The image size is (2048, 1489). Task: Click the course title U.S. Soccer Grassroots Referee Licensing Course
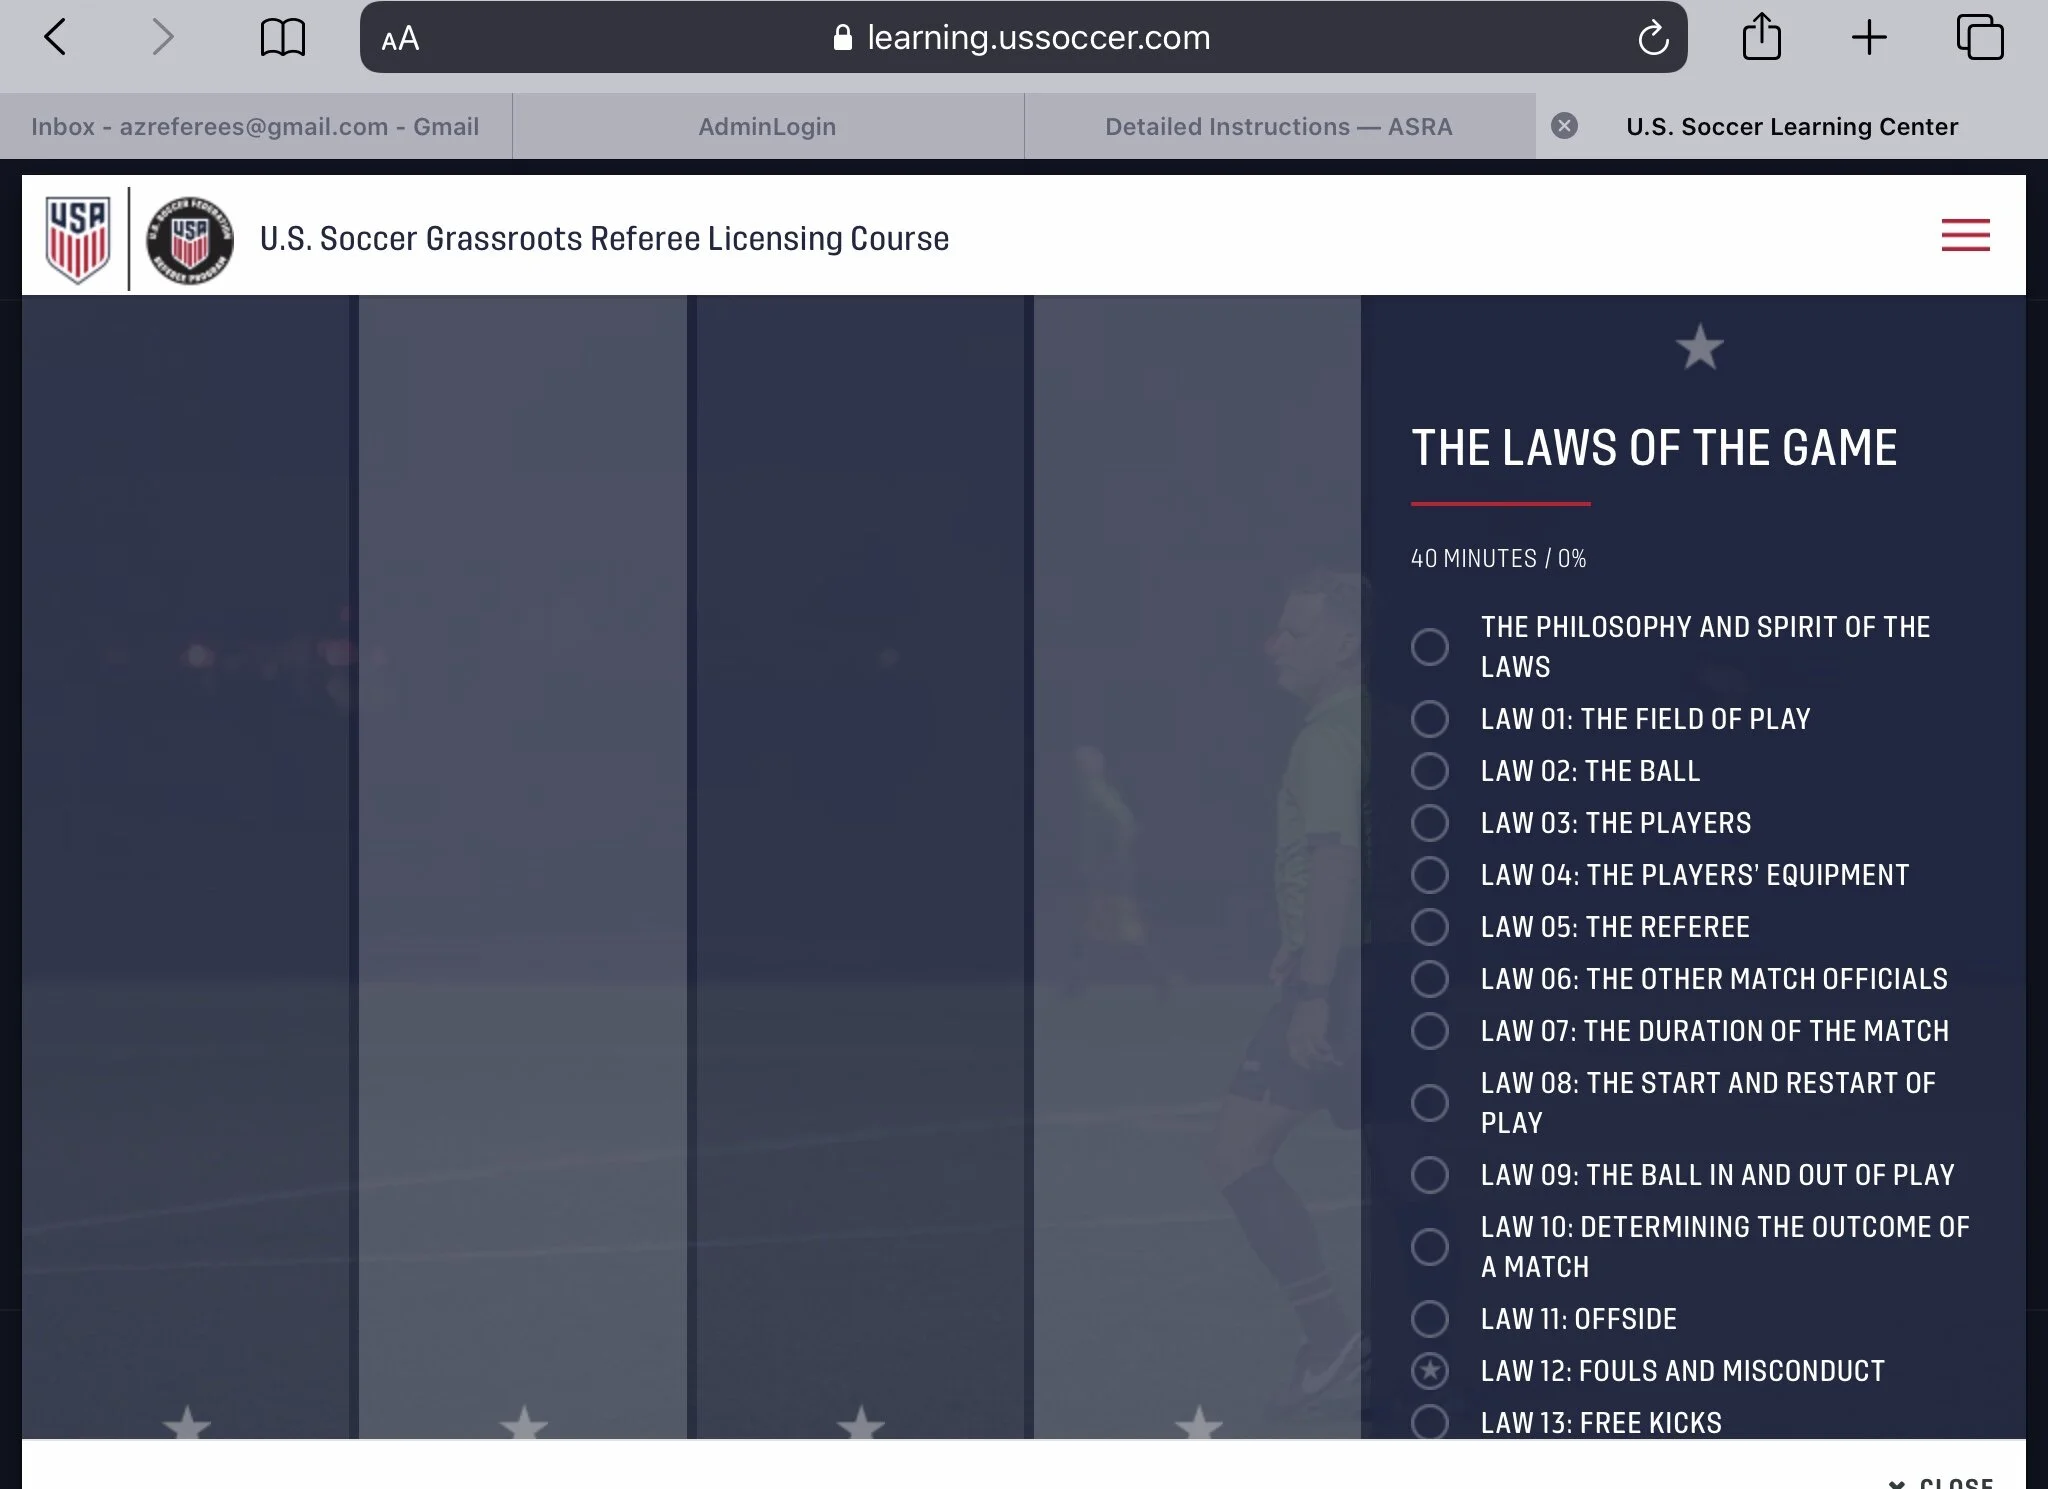(604, 239)
